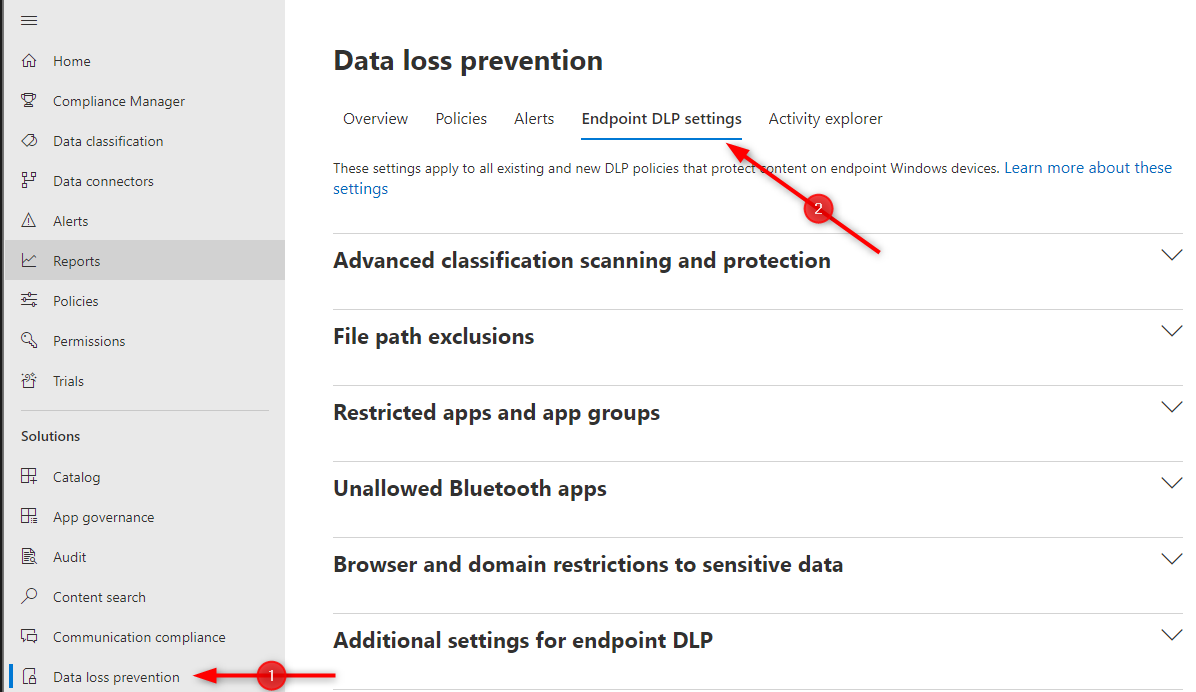1196x692 pixels.
Task: Click the hamburger navigation menu icon
Action: [29, 21]
